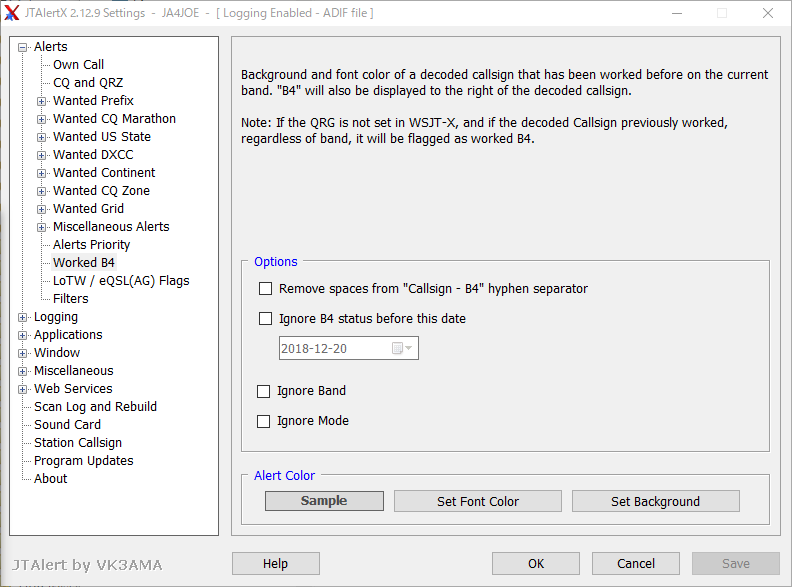Collapse the Alerts tree node
Image resolution: width=792 pixels, height=587 pixels.
[22, 47]
